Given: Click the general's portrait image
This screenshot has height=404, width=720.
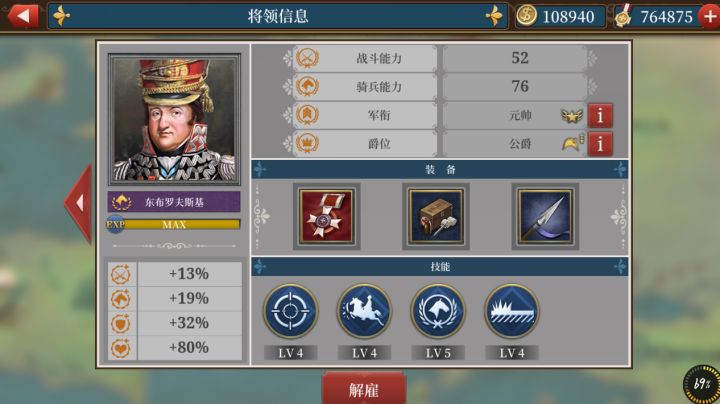Looking at the screenshot, I should (174, 119).
